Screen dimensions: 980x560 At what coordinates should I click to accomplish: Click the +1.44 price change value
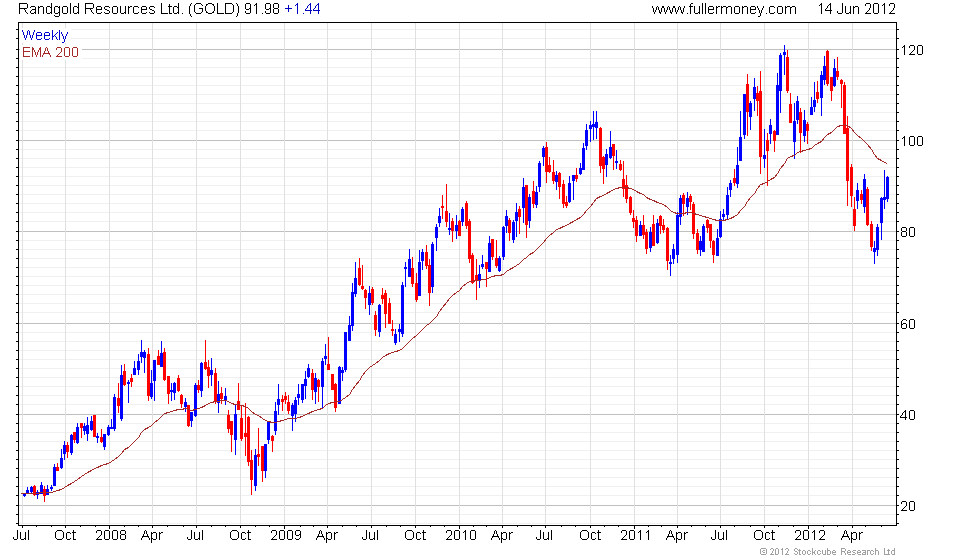pyautogui.click(x=302, y=9)
